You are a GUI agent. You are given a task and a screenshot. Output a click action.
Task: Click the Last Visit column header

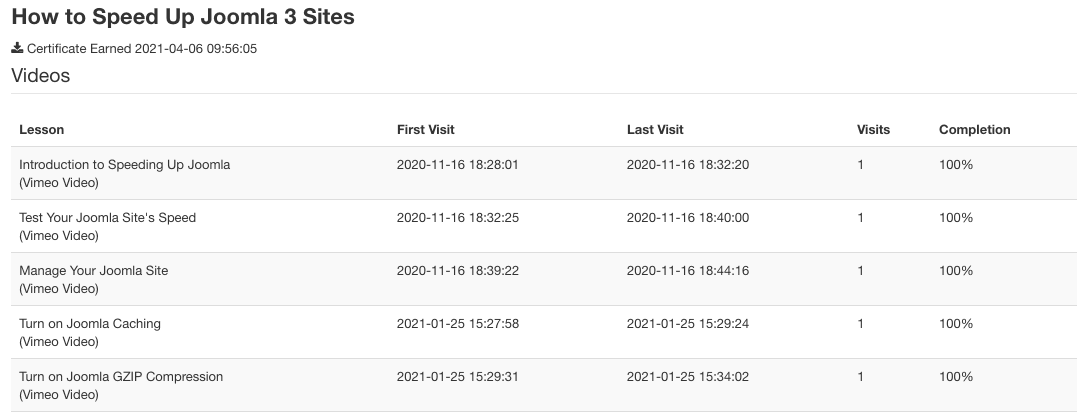655,130
